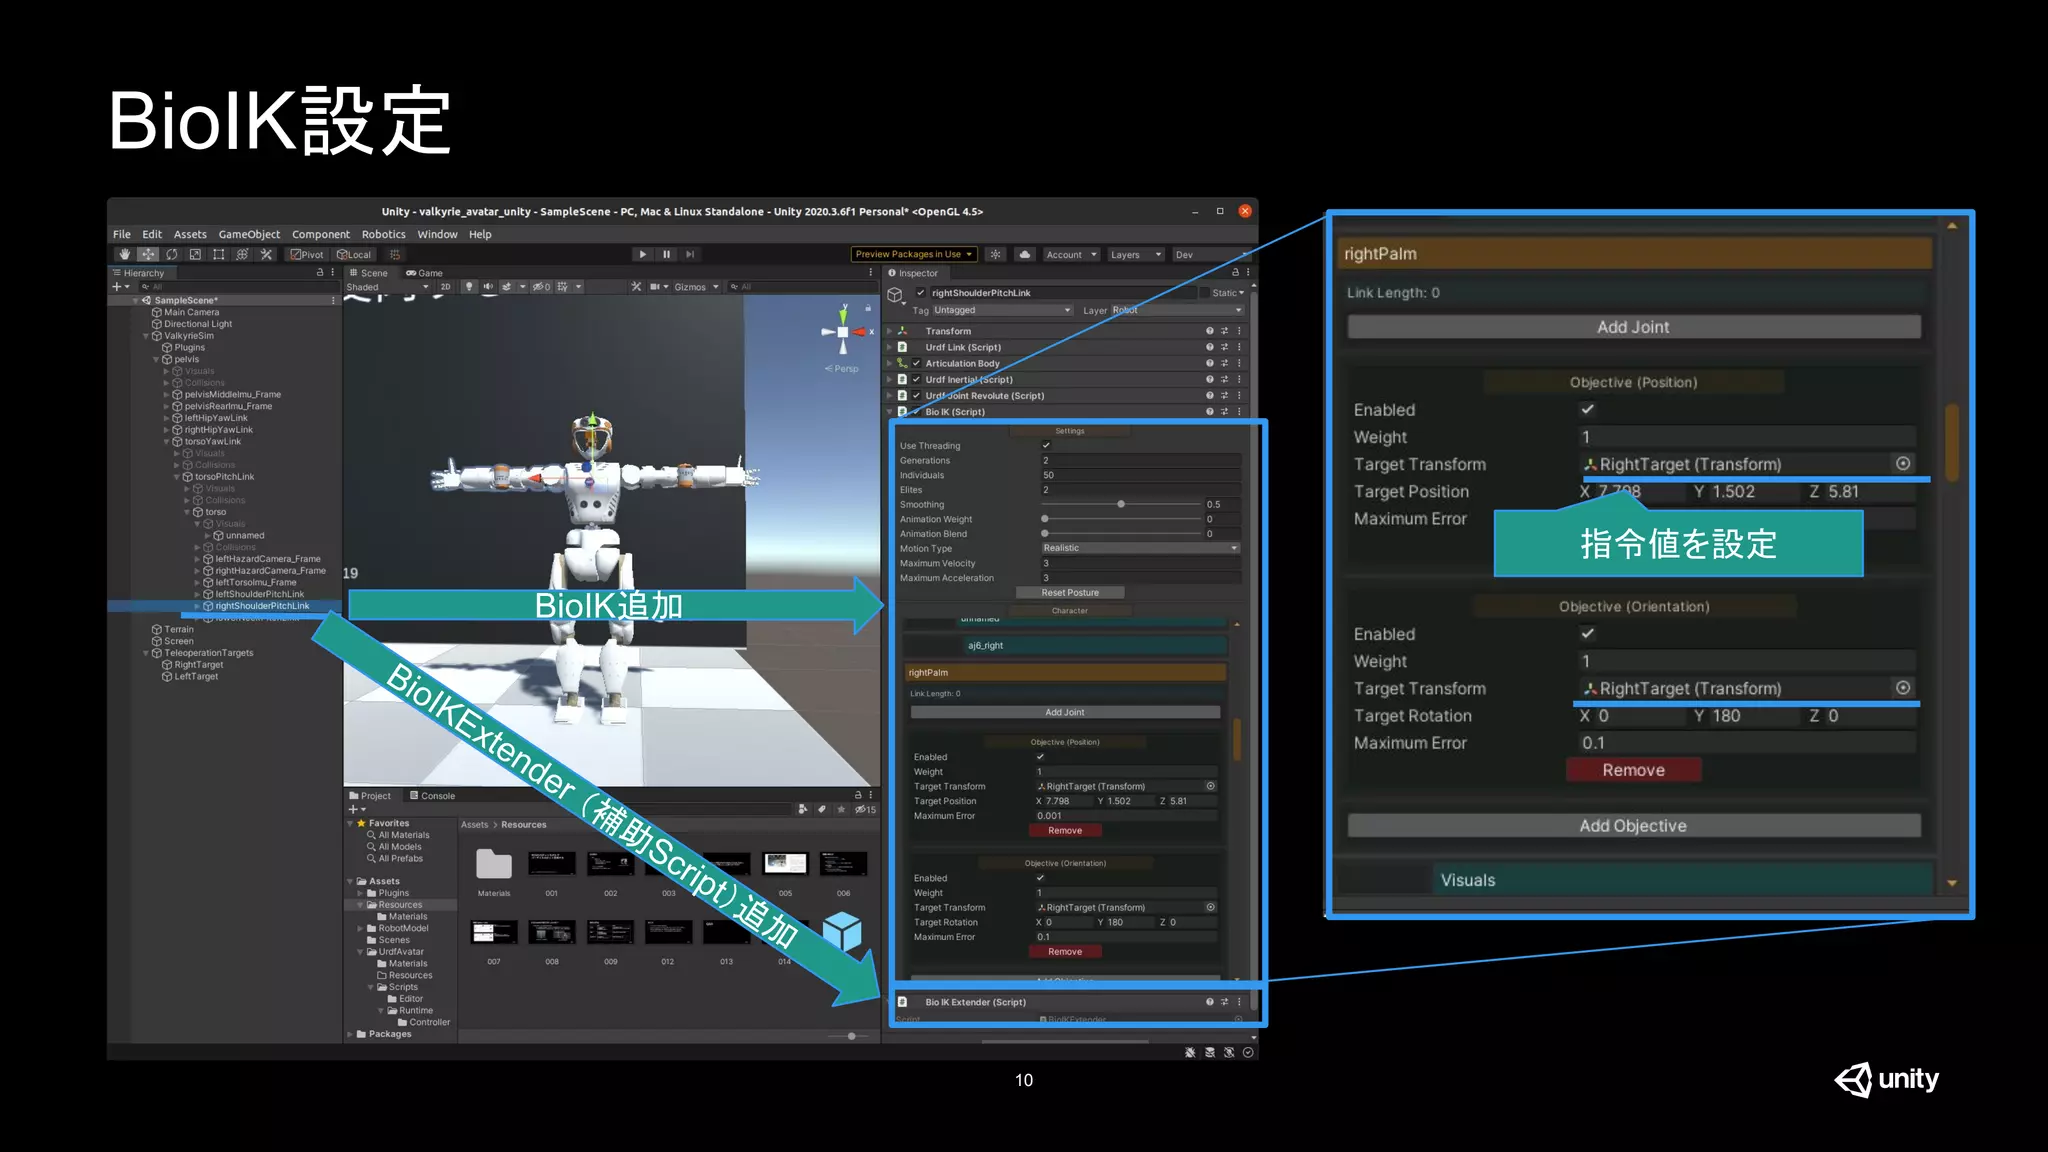Image resolution: width=2048 pixels, height=1152 pixels.
Task: Select the Rotate tool
Action: pyautogui.click(x=172, y=254)
